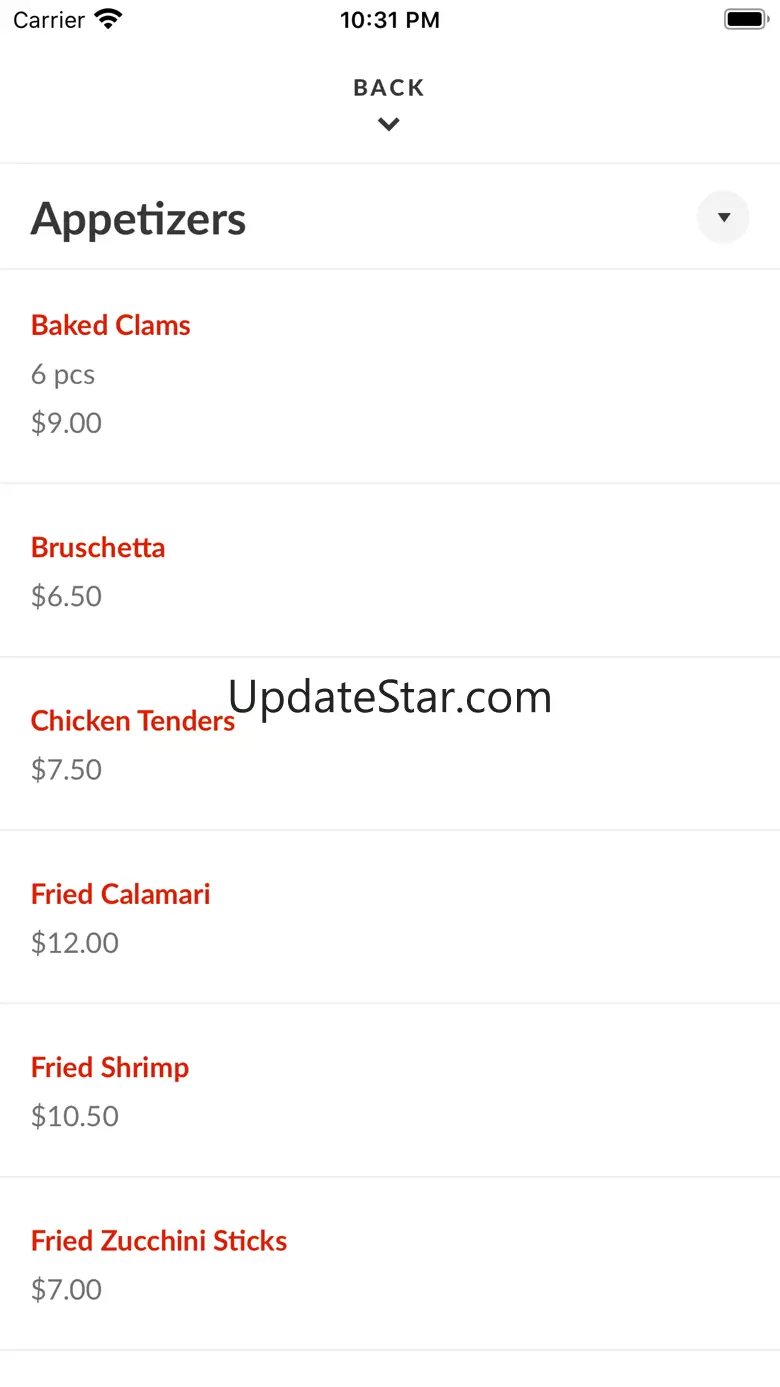Click the Wi-Fi status icon
This screenshot has width=780, height=1387.
pyautogui.click(x=108, y=19)
